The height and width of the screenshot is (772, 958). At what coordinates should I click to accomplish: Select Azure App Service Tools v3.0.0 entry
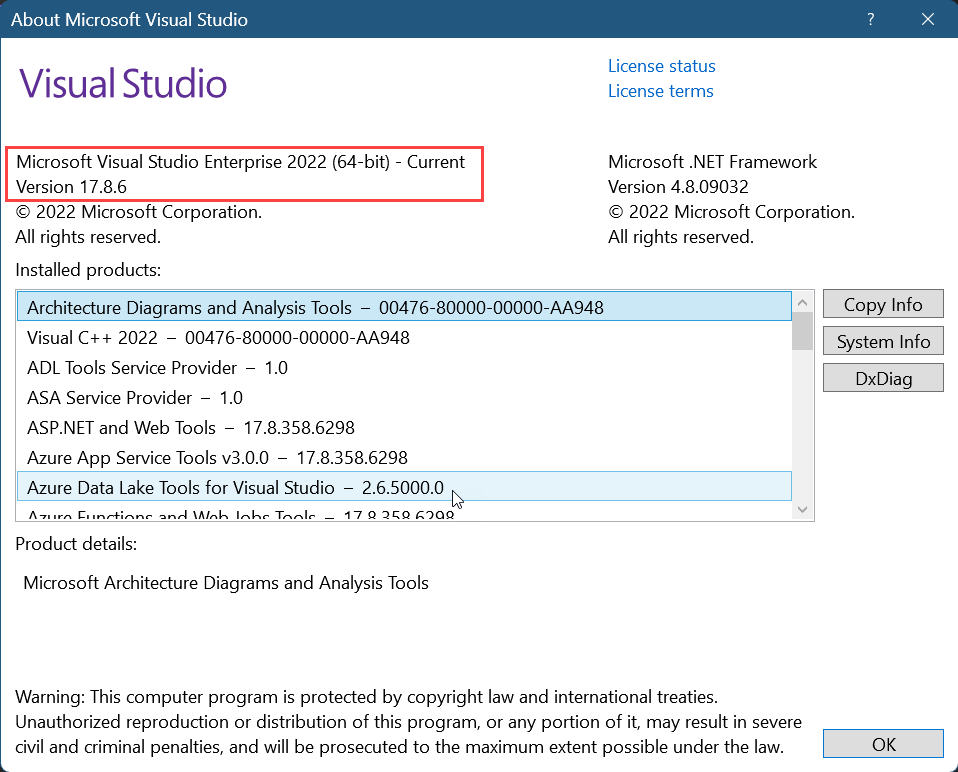404,457
